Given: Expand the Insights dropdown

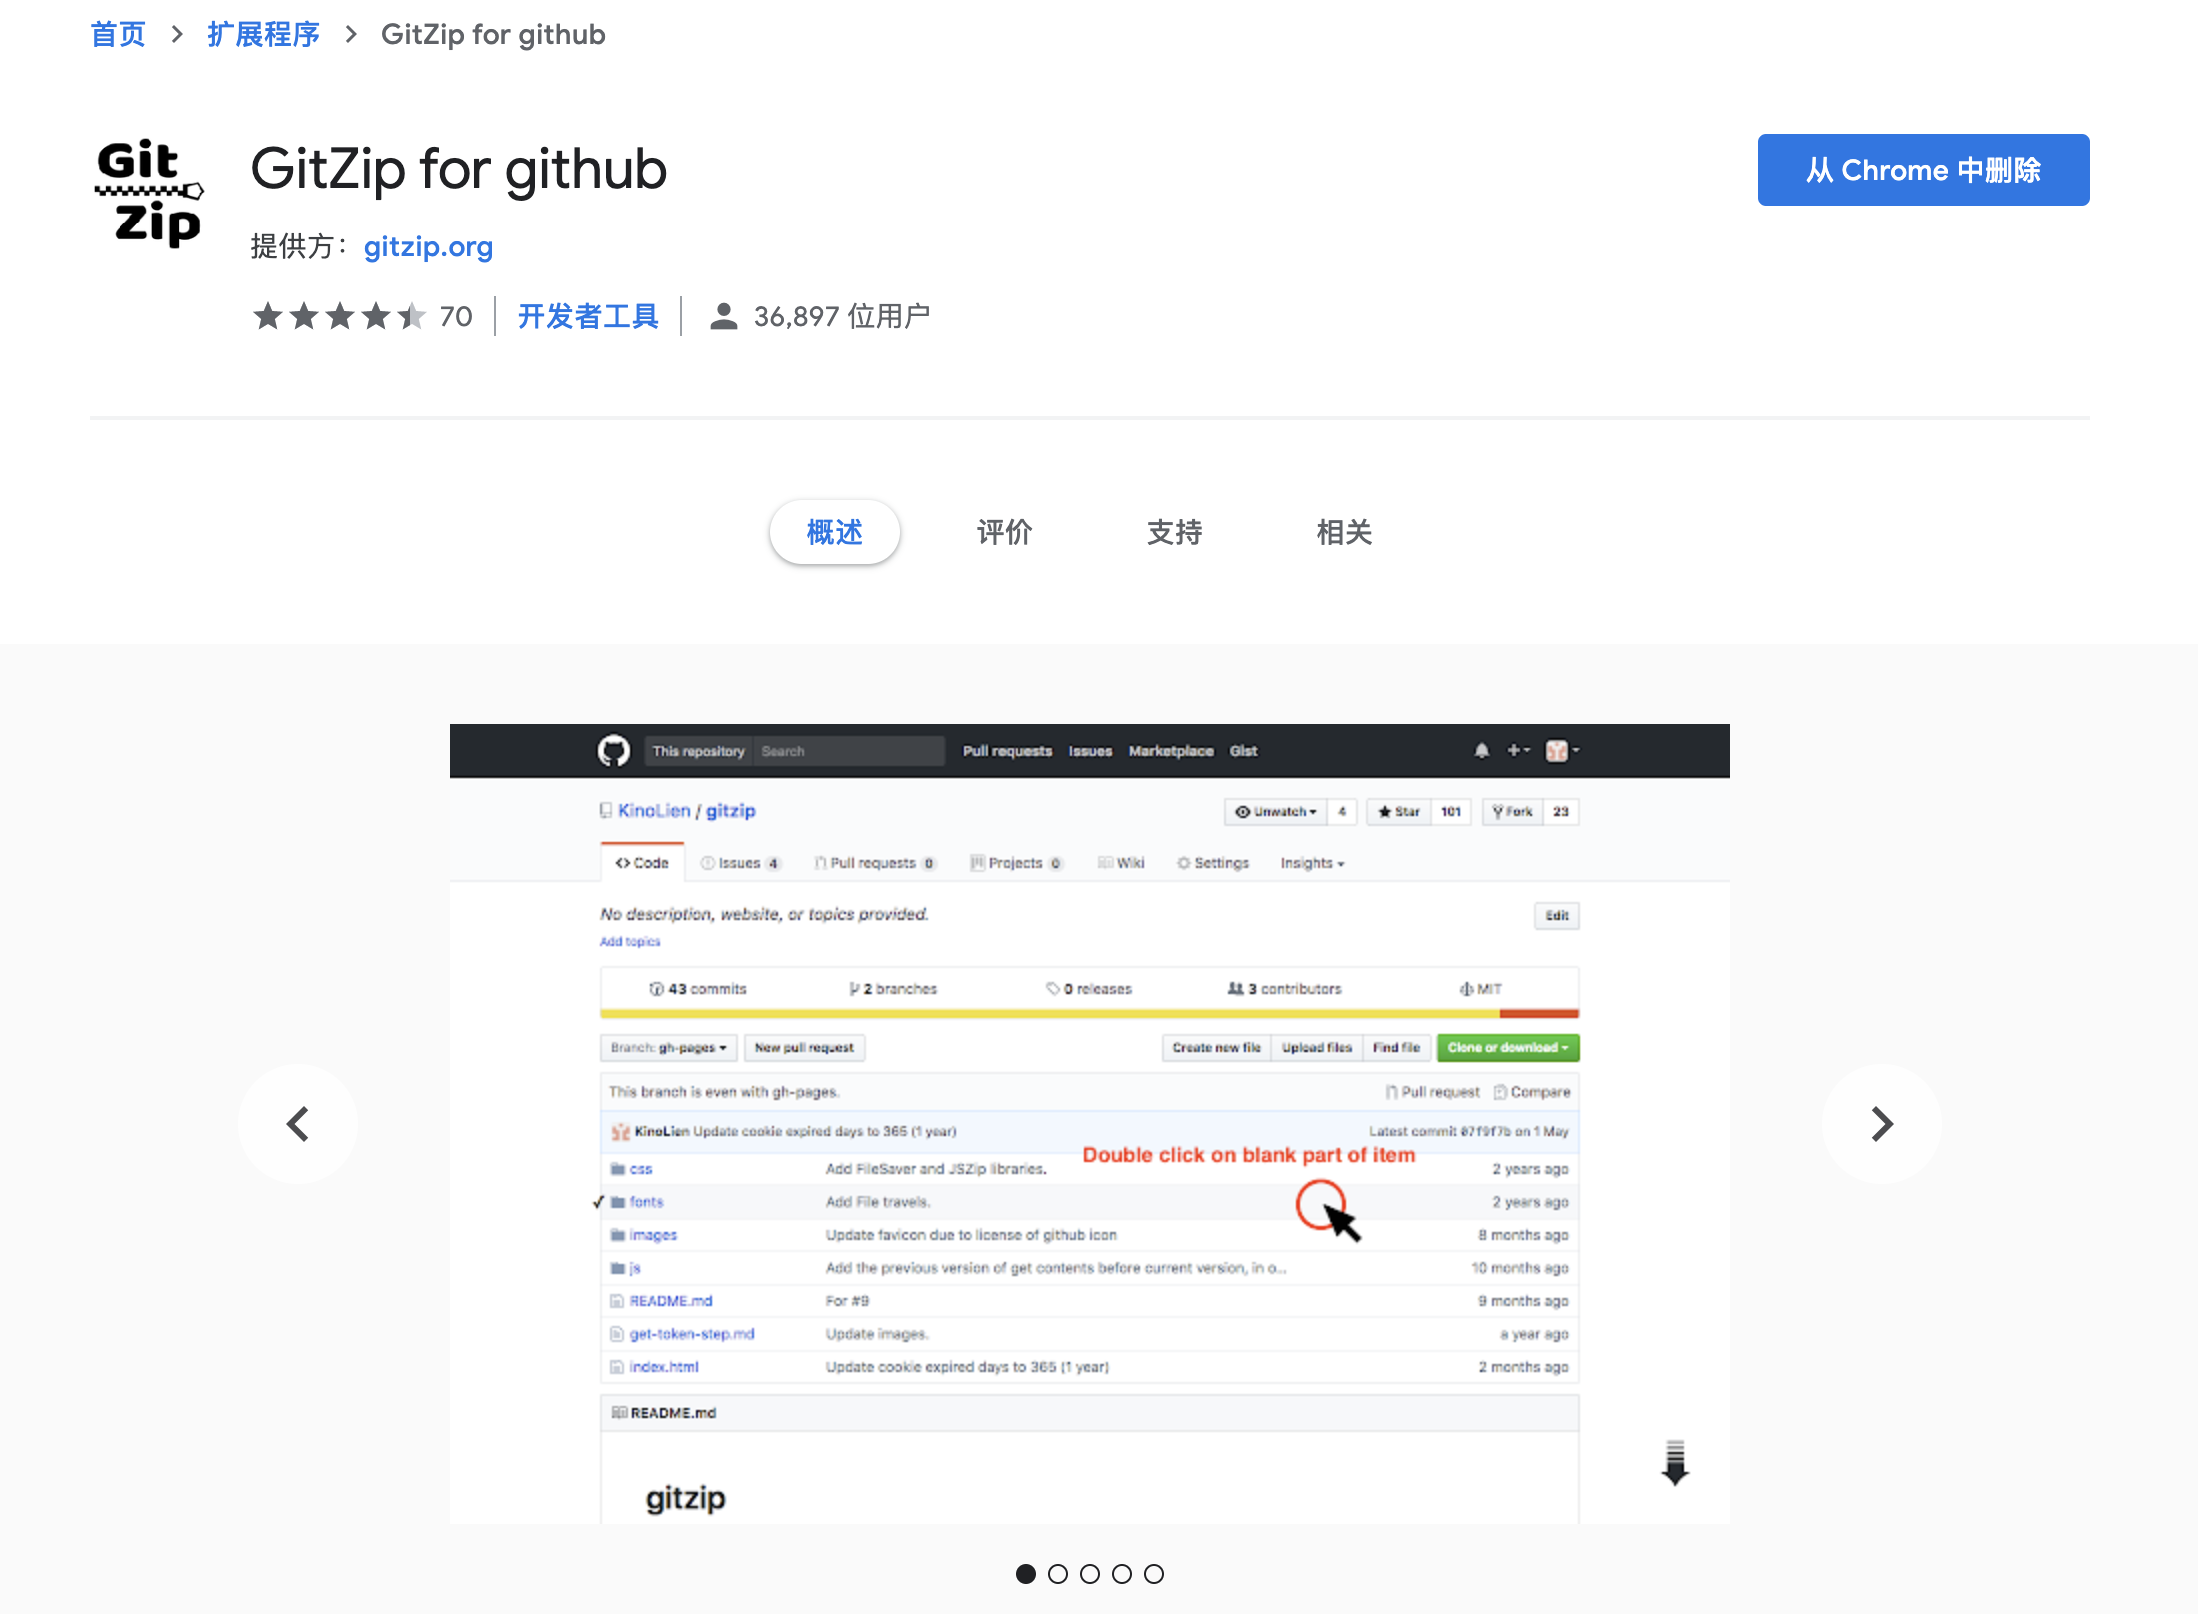Looking at the screenshot, I should 1311,862.
